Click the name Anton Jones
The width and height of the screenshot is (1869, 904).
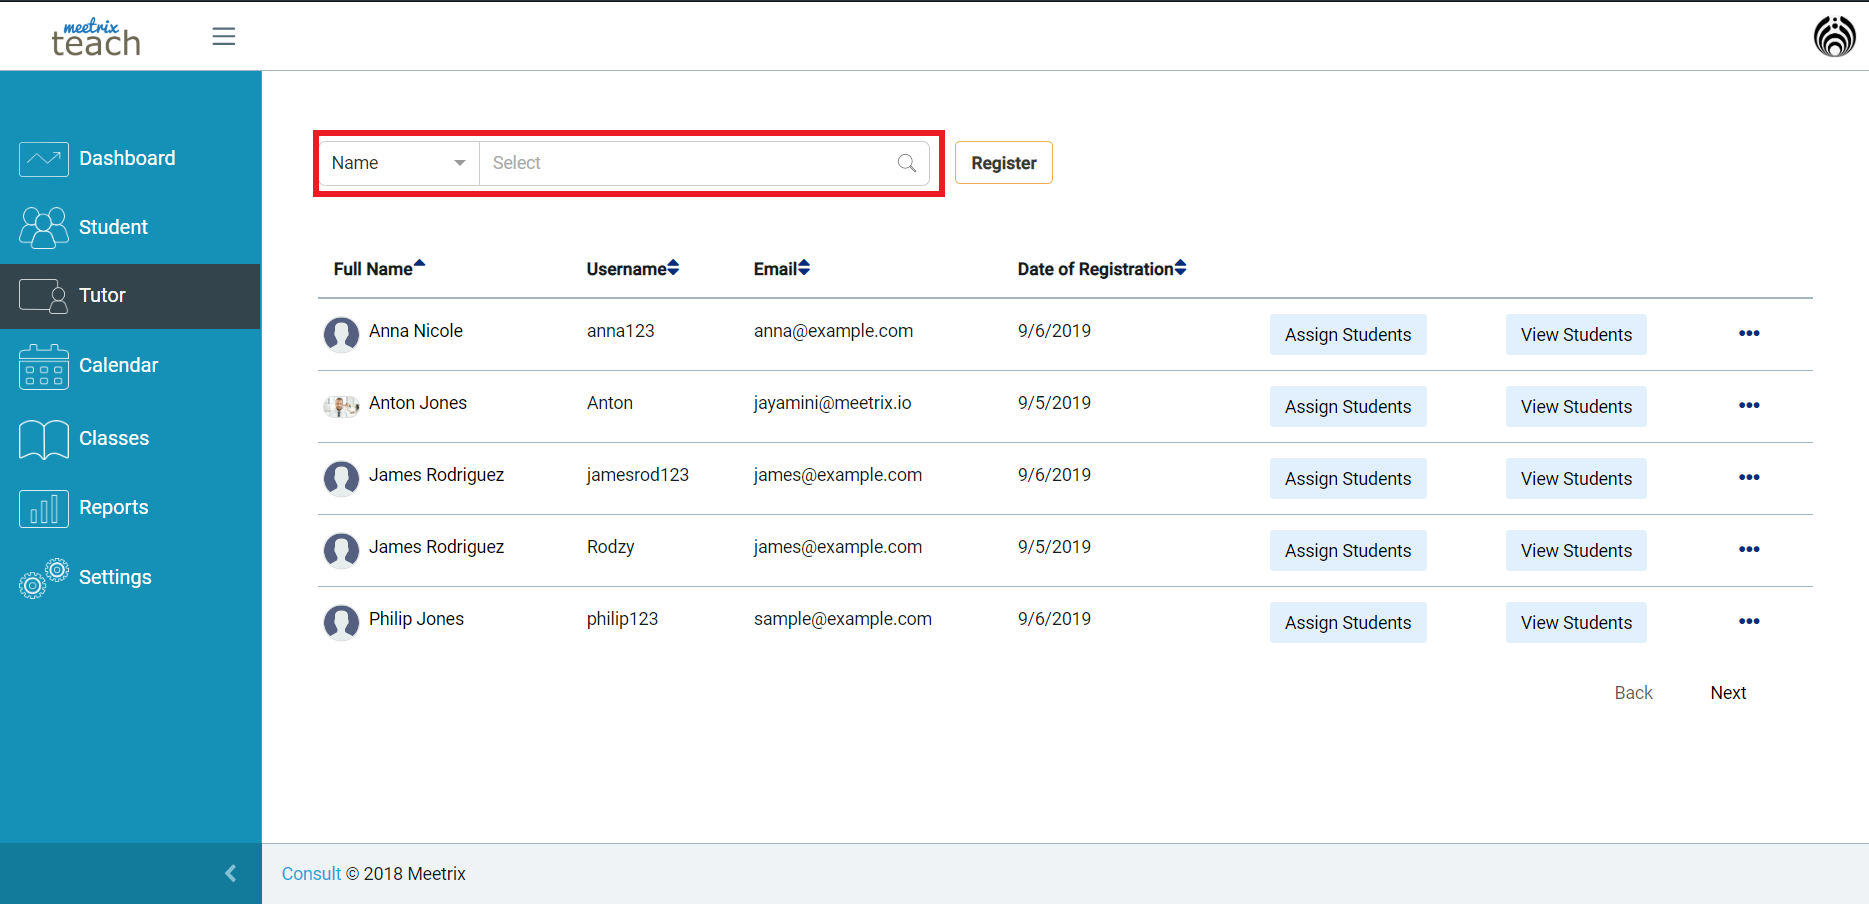coord(418,403)
